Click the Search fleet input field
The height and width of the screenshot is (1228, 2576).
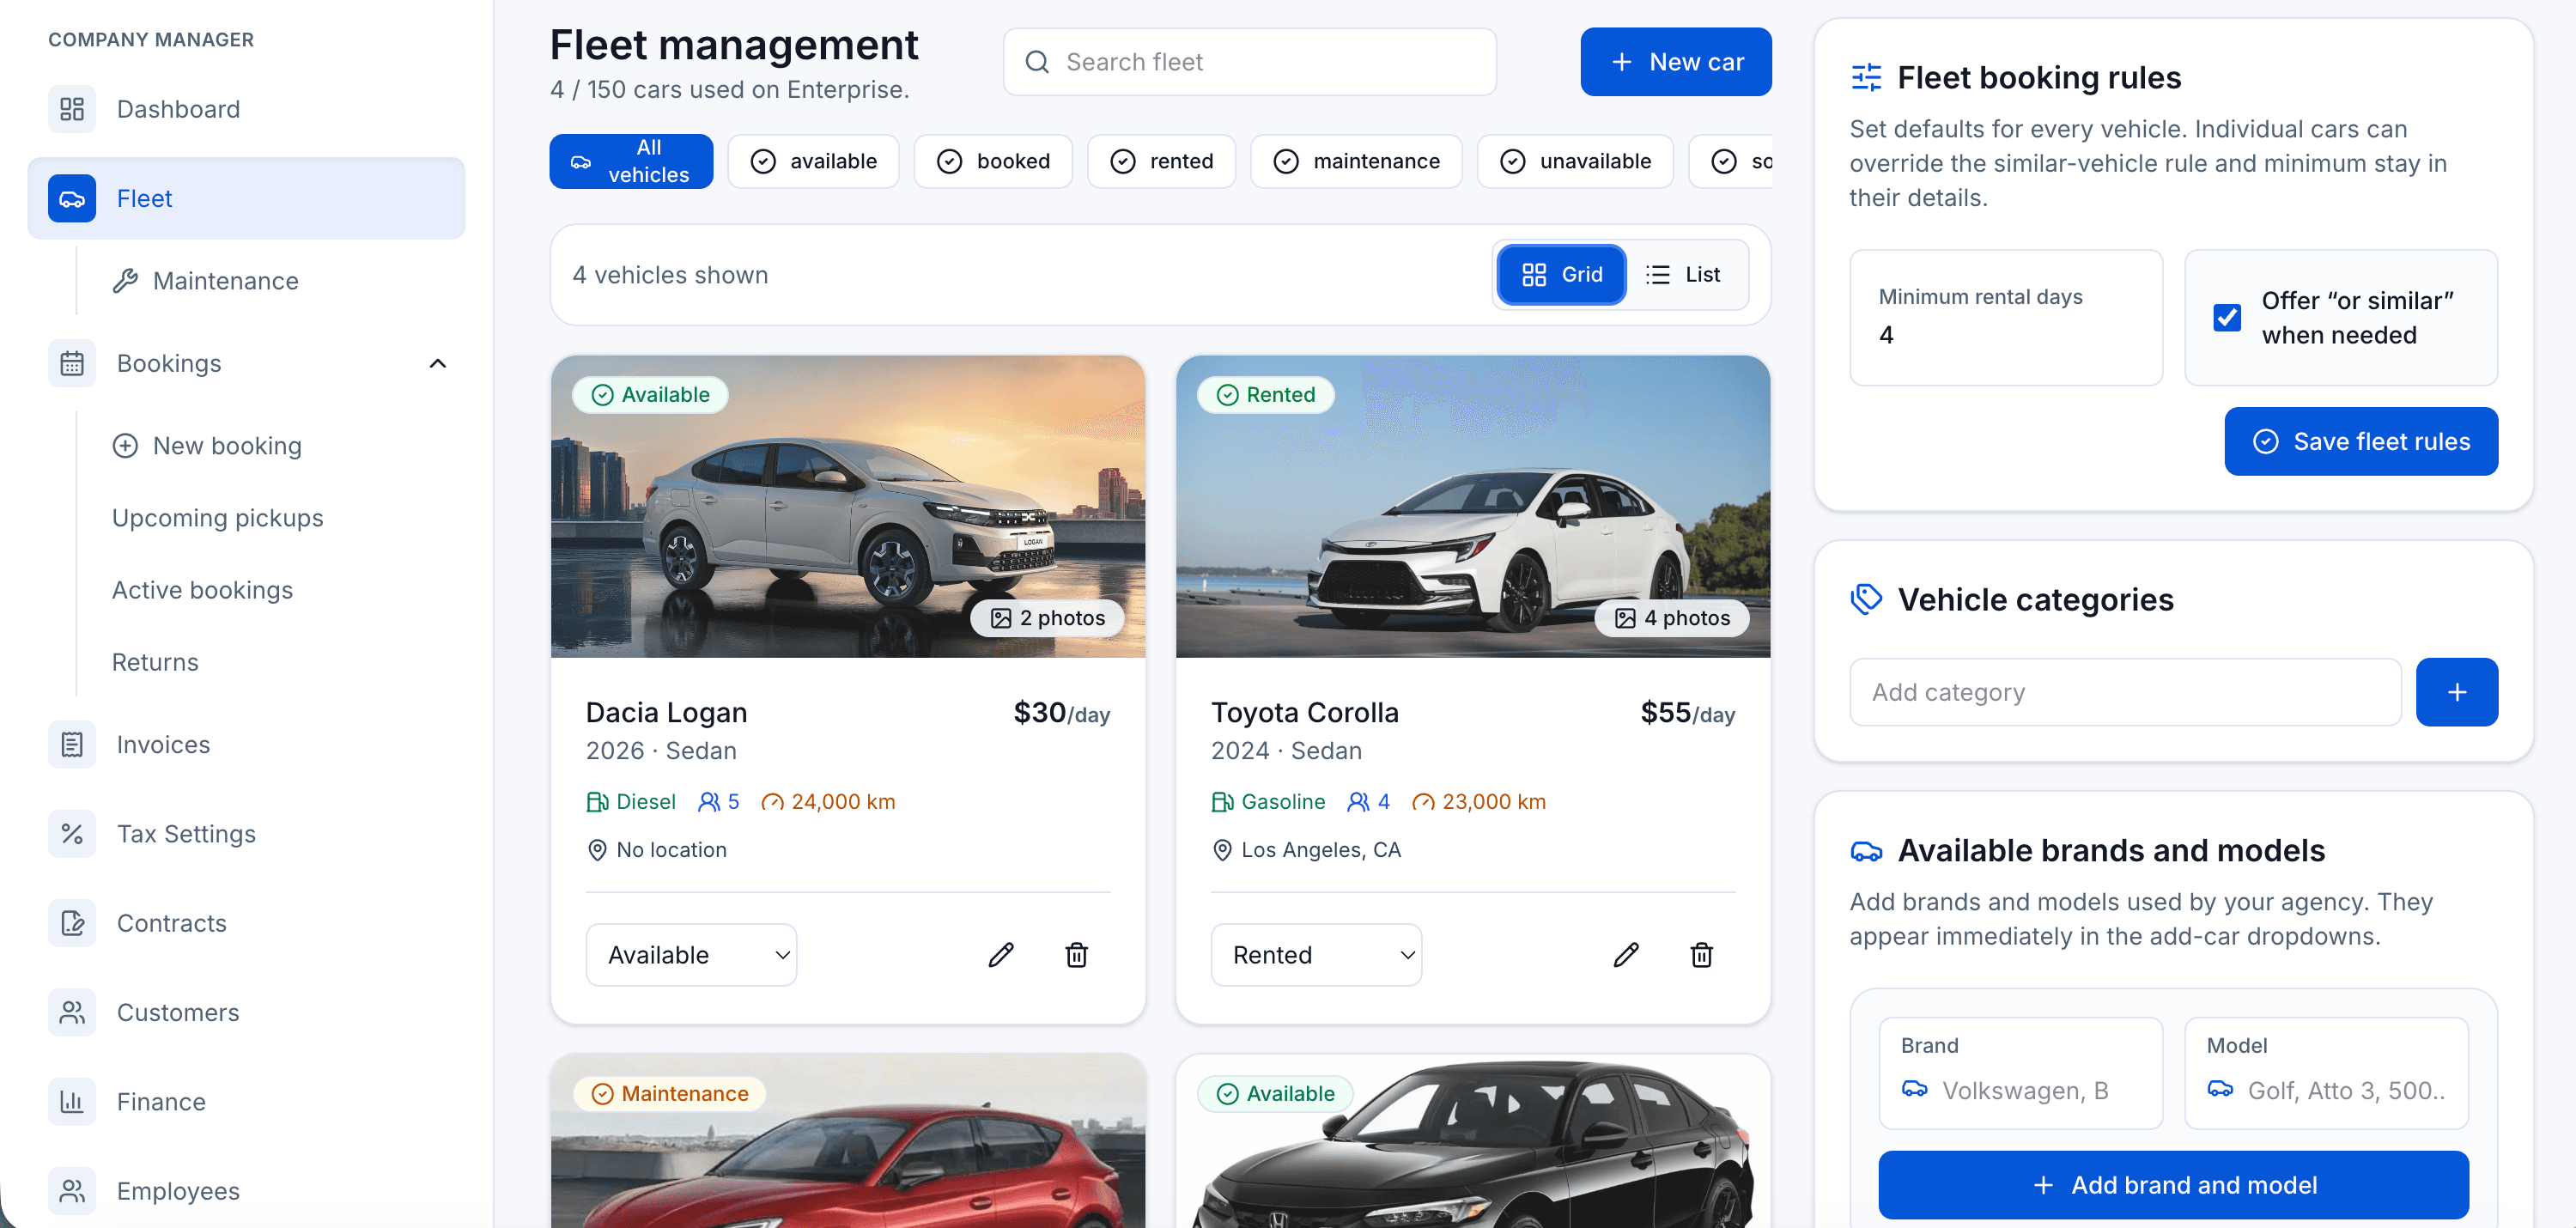pyautogui.click(x=1250, y=62)
